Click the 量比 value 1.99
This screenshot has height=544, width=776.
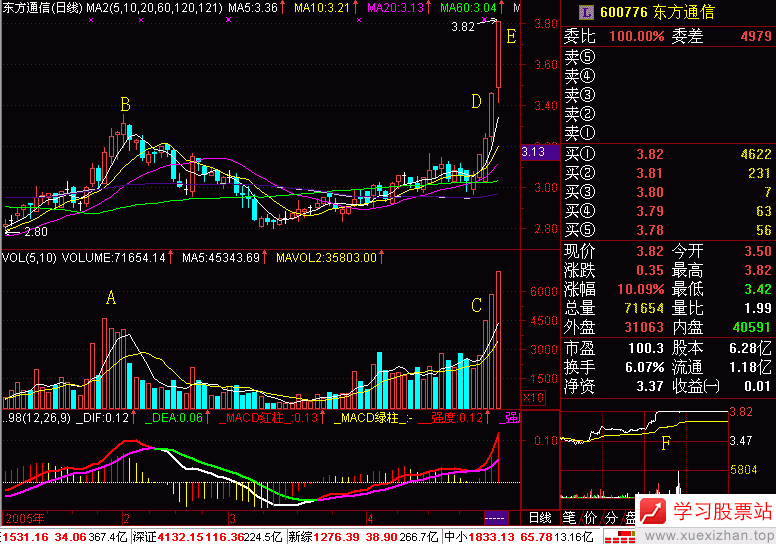pyautogui.click(x=758, y=308)
